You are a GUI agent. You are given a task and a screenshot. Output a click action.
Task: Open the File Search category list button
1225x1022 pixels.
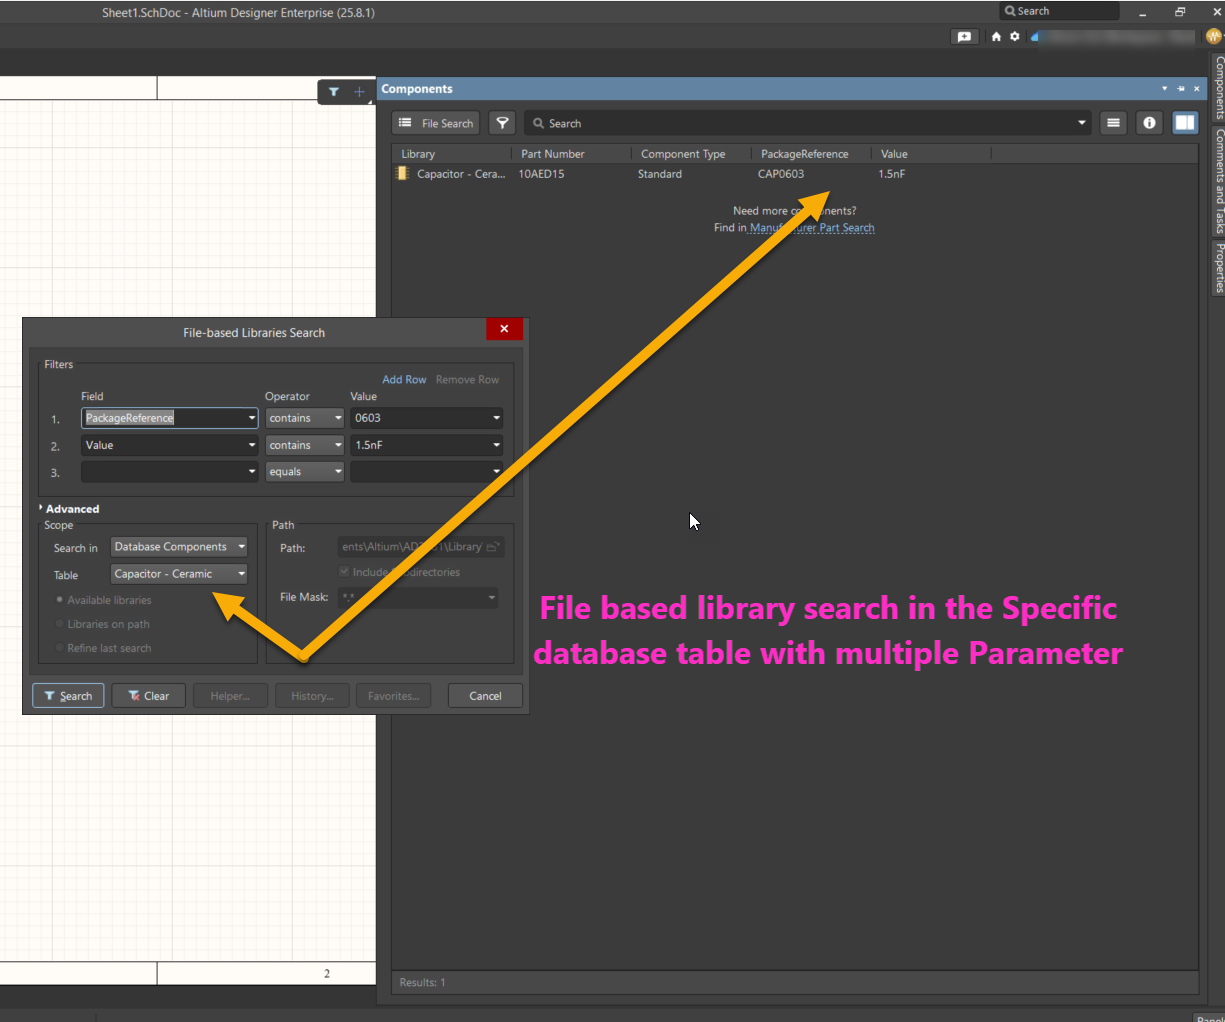(x=435, y=123)
